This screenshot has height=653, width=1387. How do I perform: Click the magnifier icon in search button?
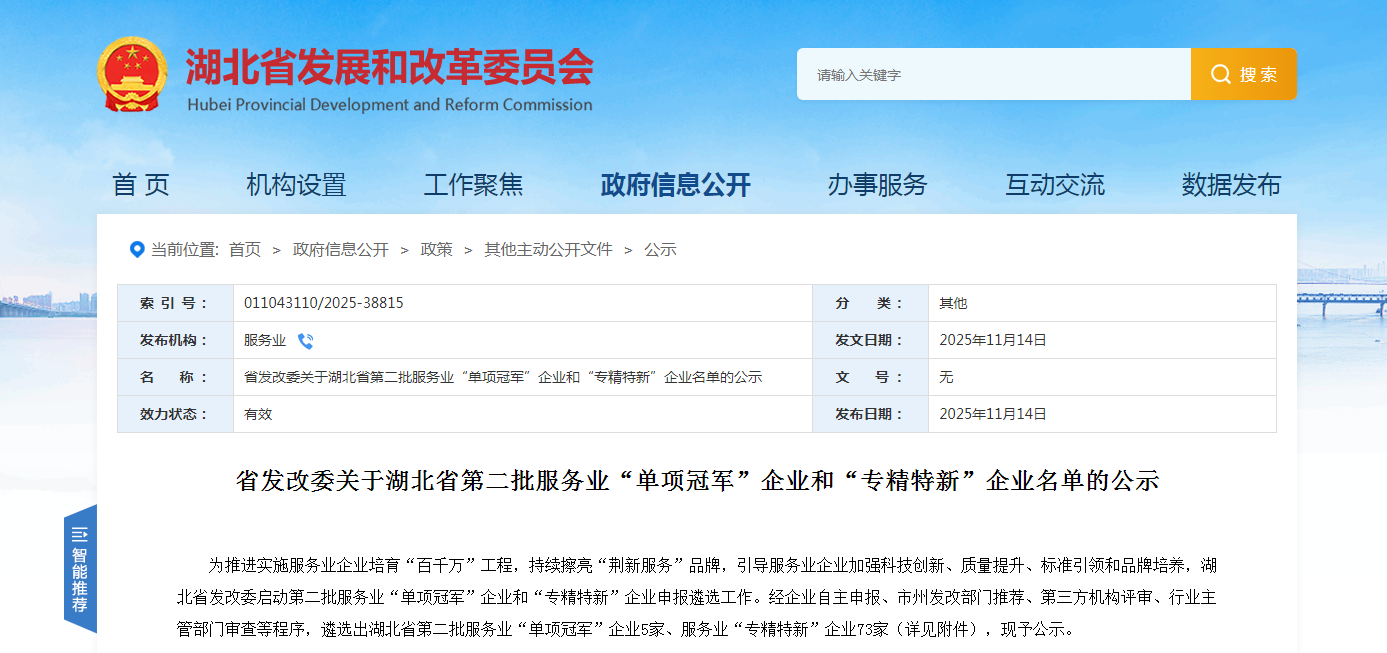1220,74
